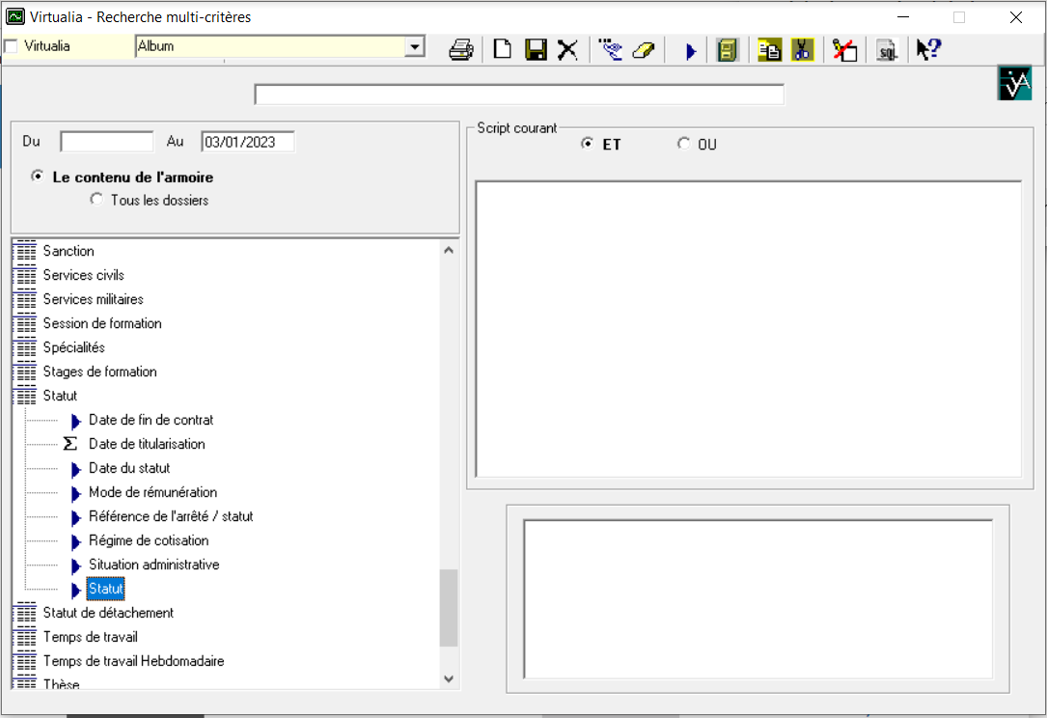
Task: Expand the Temps de travail category
Action: click(26, 637)
